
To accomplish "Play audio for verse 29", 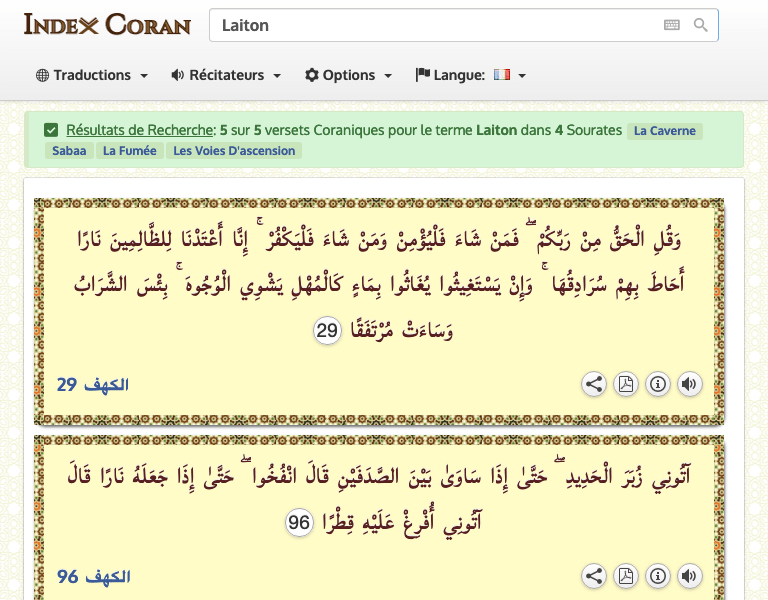I will tap(690, 384).
